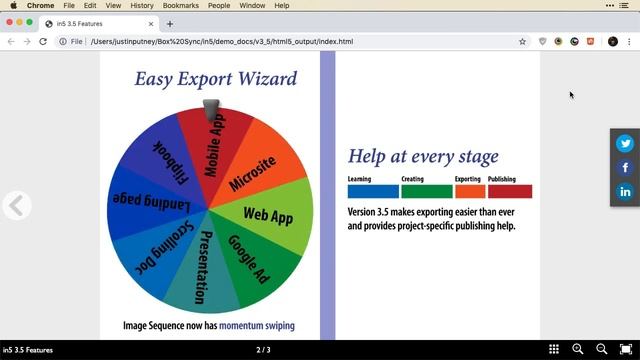
Task: Open the Chrome profile avatar
Action: 613,42
